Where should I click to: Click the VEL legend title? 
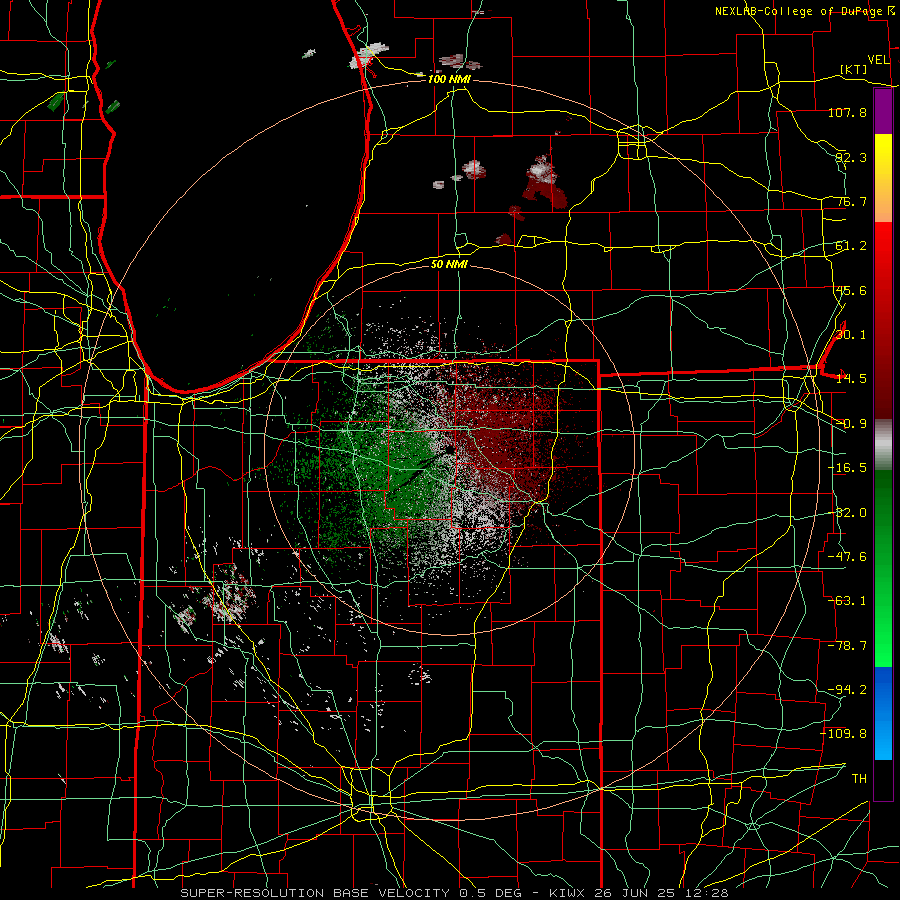[x=878, y=60]
